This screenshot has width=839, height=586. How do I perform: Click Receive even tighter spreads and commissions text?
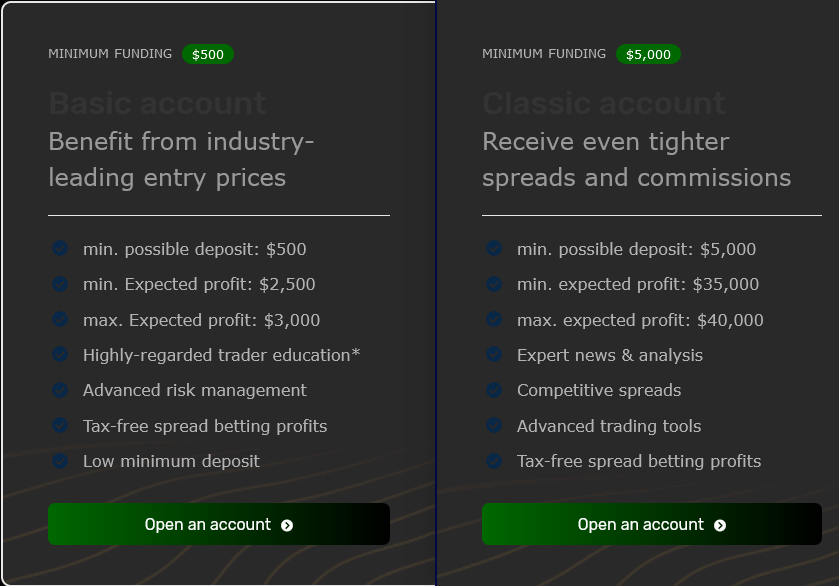click(637, 160)
